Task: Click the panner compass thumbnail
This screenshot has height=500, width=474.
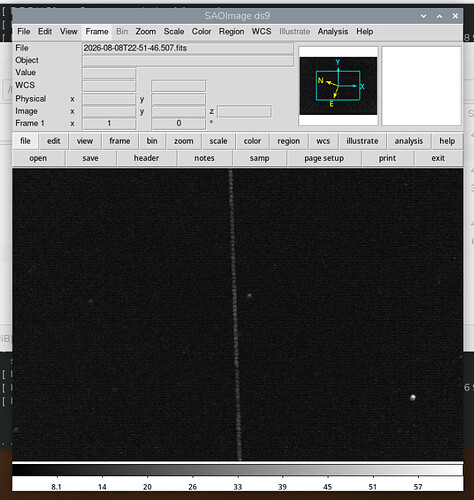Action: (338, 86)
